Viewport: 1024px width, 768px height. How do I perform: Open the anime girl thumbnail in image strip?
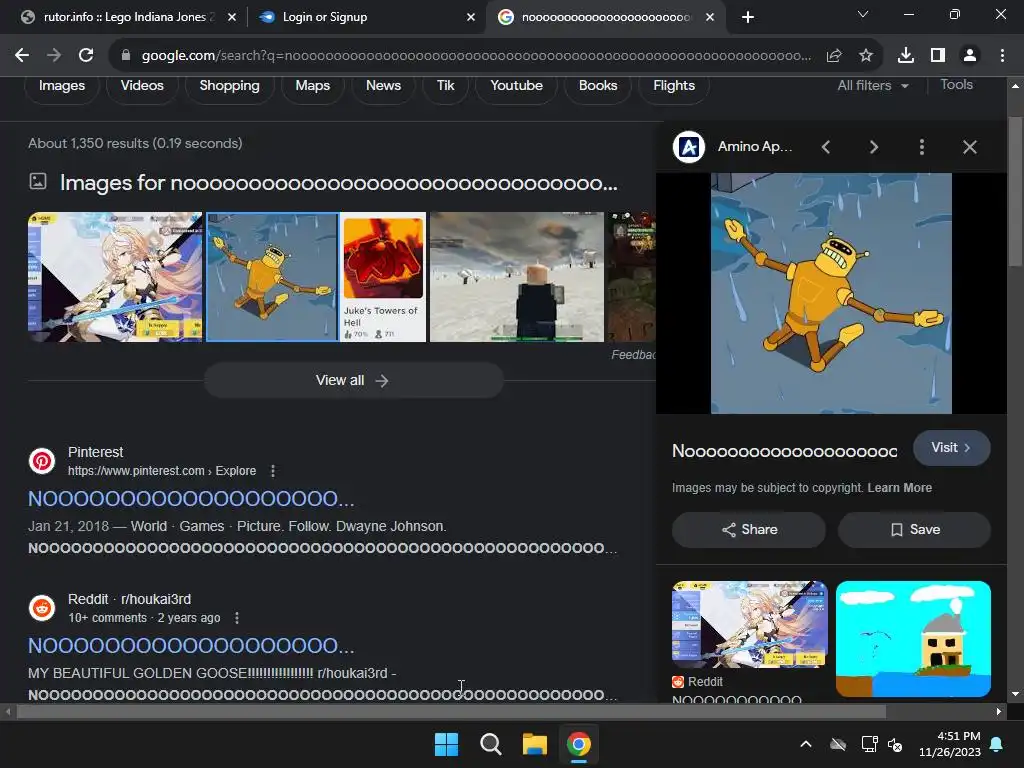tap(115, 277)
